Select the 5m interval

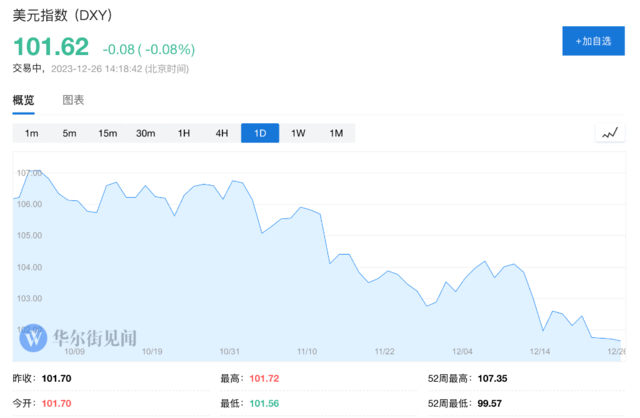click(69, 134)
